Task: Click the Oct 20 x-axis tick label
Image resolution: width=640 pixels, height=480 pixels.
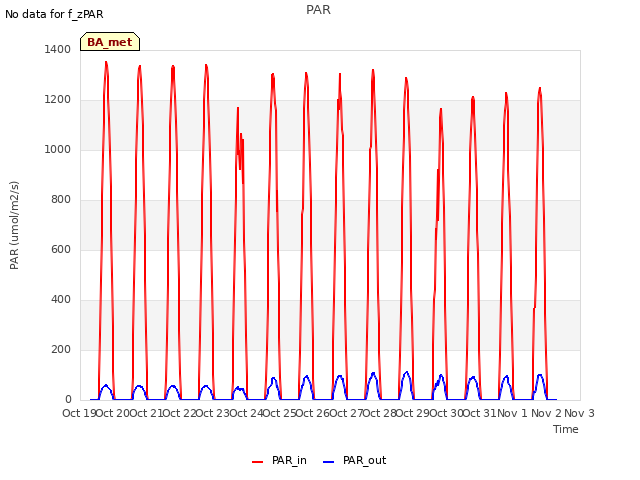Action: pyautogui.click(x=112, y=413)
